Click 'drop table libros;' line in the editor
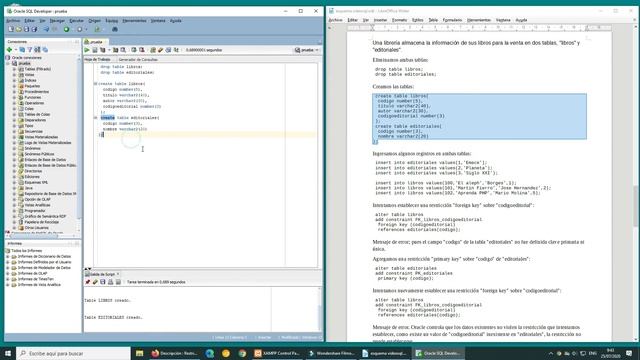Image resolution: width=640 pixels, height=360 pixels. point(121,67)
